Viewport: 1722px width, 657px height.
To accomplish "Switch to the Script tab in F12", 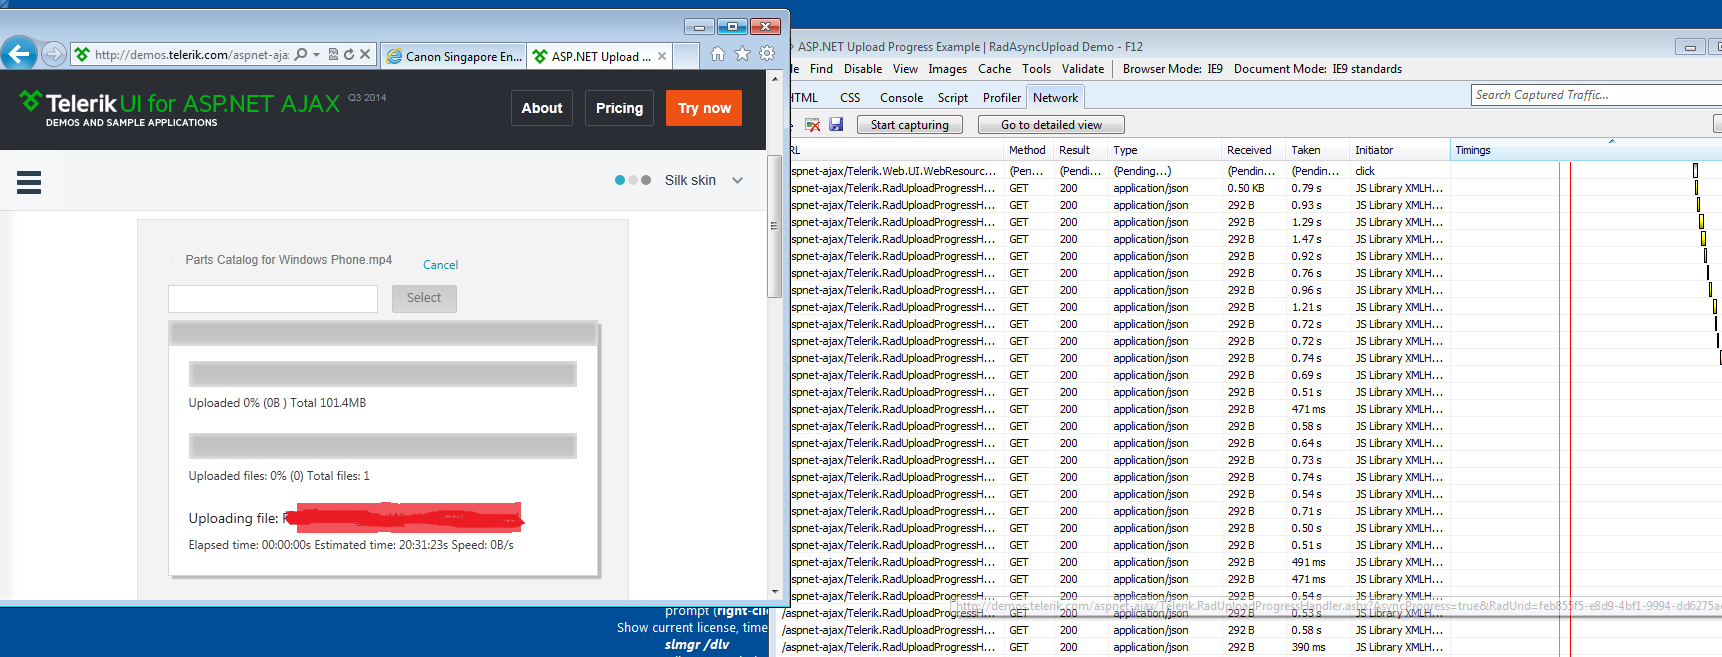I will pos(952,98).
